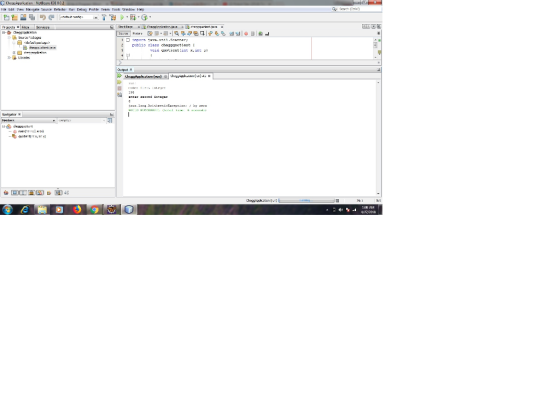Click the Save All toolbar icon
560x420 pixels.
[x=32, y=17]
